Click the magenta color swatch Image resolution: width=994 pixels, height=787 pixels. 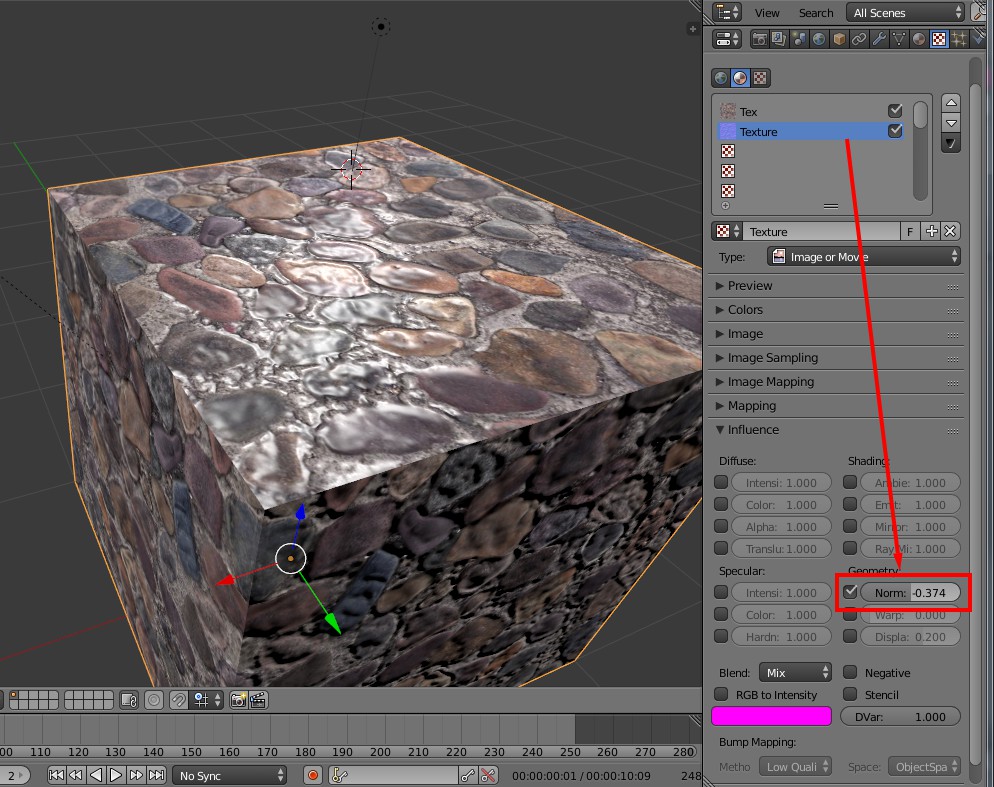(x=771, y=716)
